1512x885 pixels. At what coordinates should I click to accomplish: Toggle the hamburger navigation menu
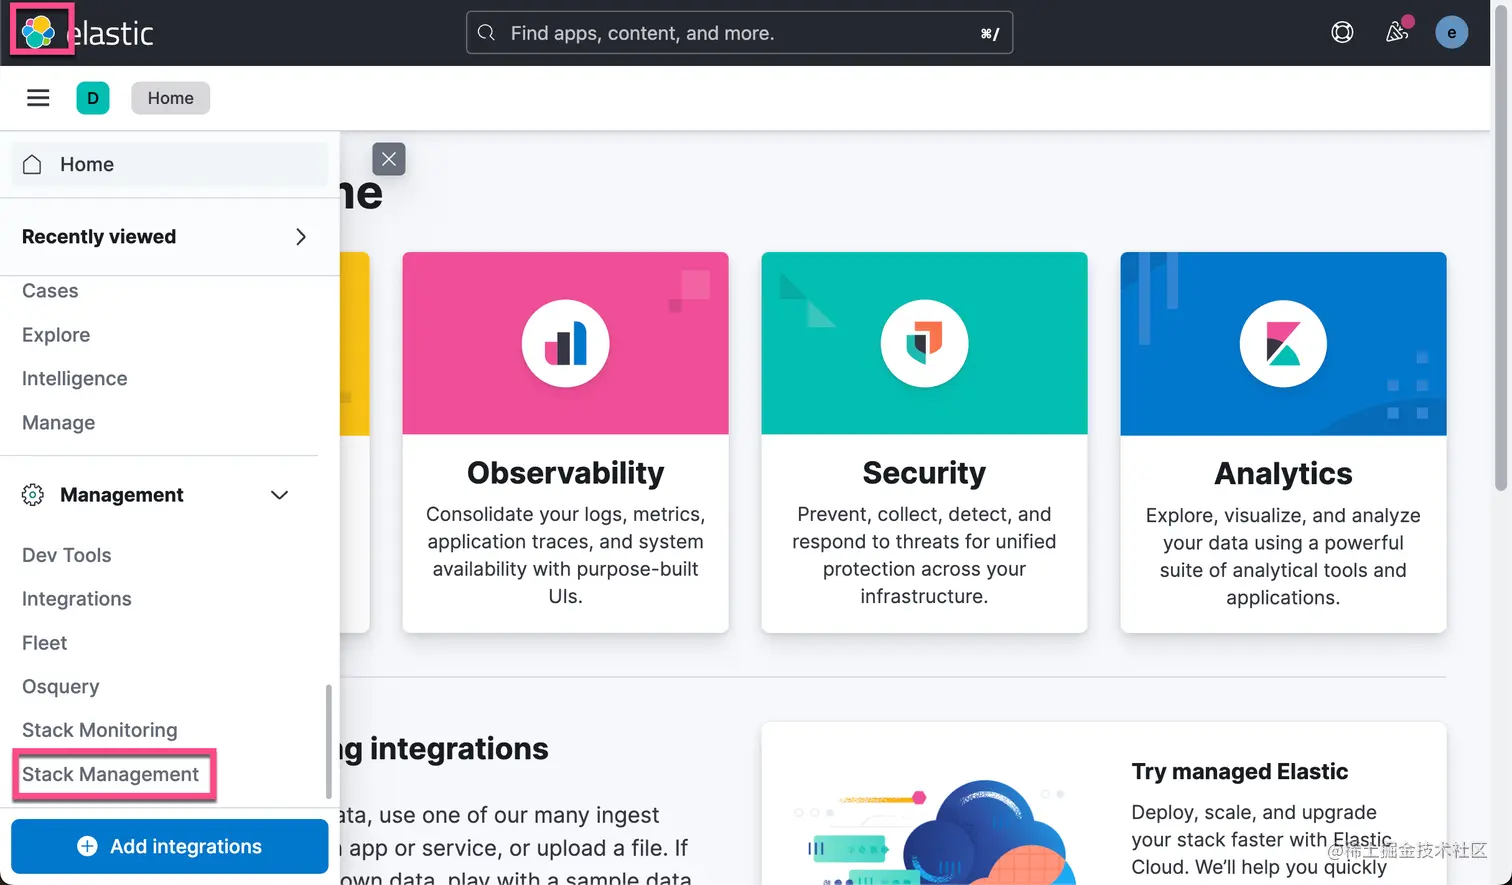pos(38,98)
